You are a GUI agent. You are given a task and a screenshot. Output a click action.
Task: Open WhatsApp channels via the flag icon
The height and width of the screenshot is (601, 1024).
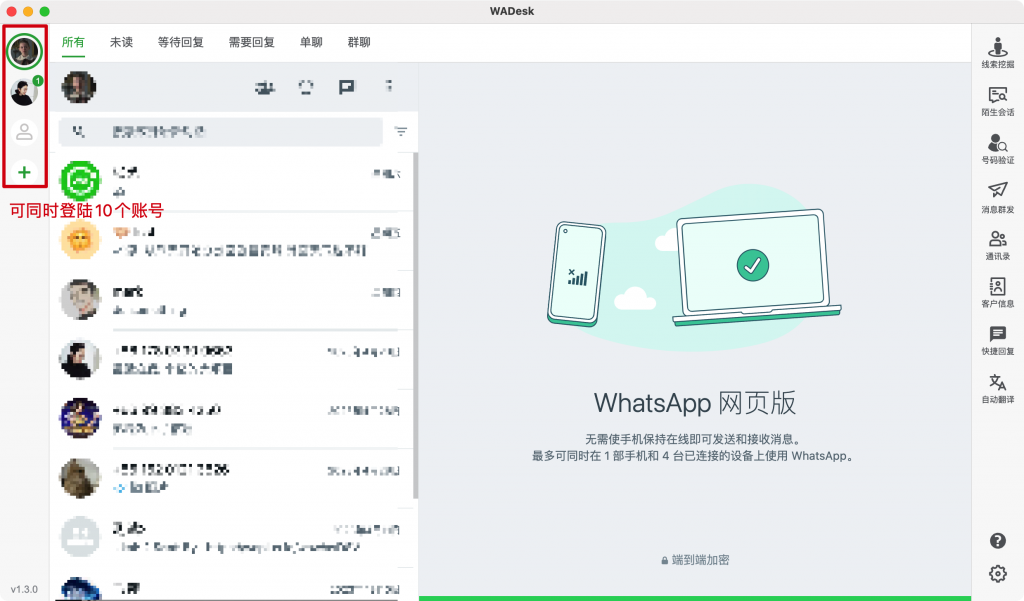347,87
